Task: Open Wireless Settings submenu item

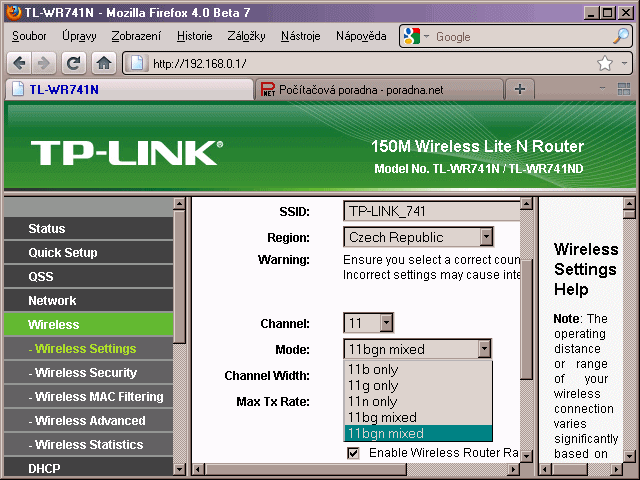Action: click(x=89, y=349)
